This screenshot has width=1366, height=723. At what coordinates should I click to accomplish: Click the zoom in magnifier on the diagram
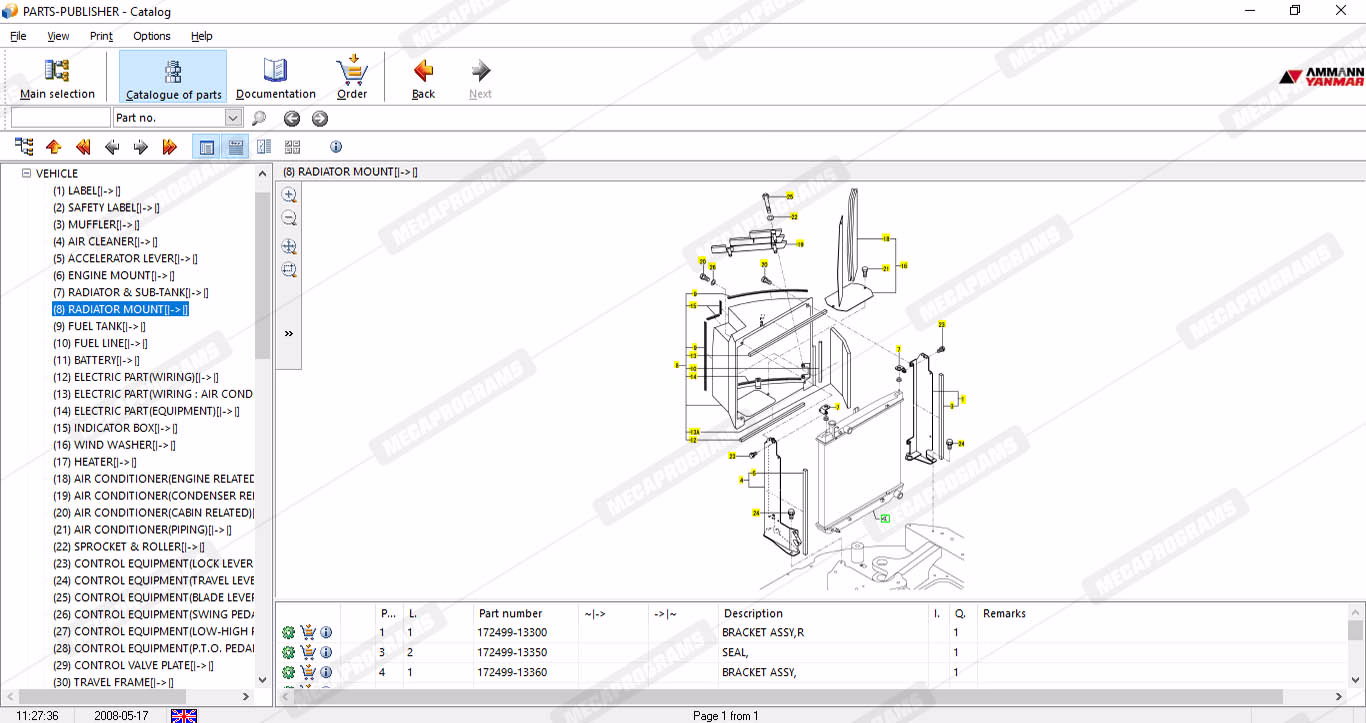click(289, 195)
